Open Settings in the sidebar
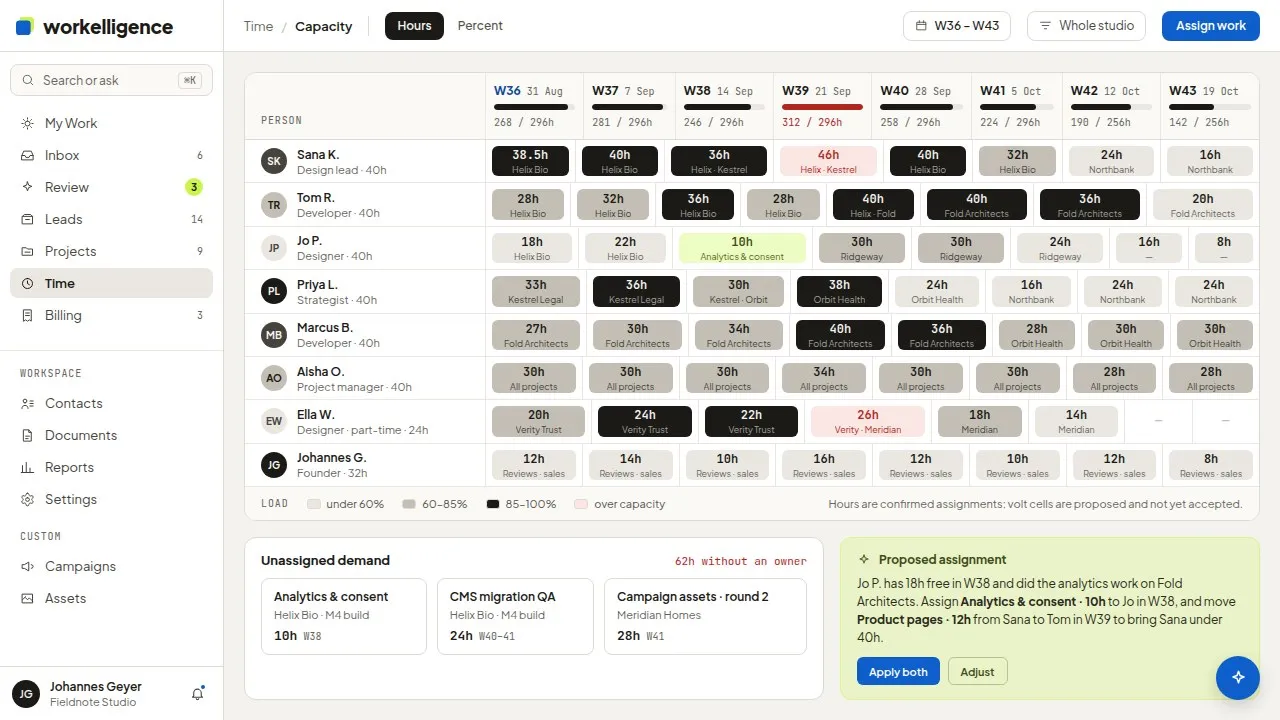Viewport: 1280px width, 720px height. pos(111,499)
